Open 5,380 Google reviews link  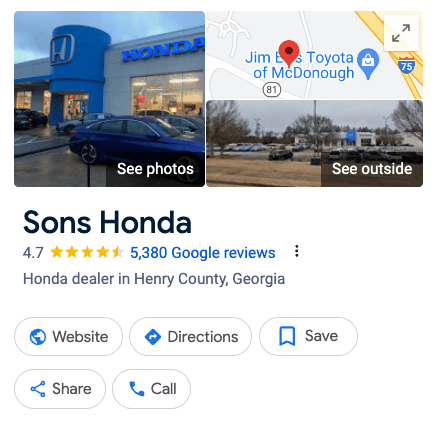pyautogui.click(x=203, y=253)
